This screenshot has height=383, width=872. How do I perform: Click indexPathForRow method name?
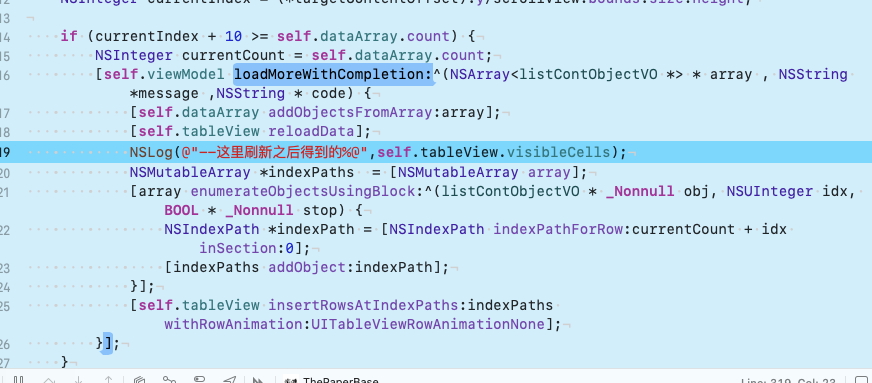tap(558, 230)
